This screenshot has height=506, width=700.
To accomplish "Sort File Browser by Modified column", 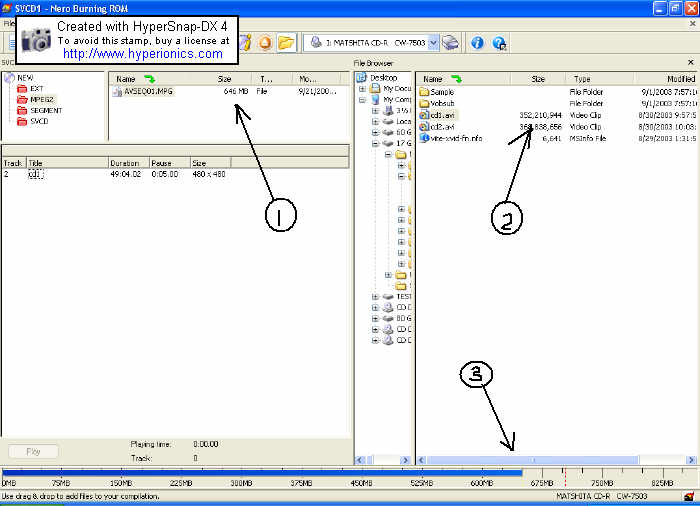I will (x=666, y=79).
